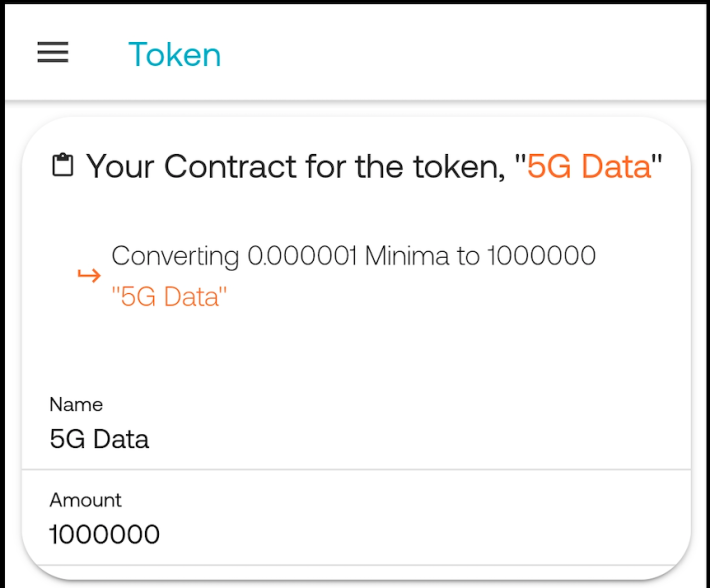Click blank card space above the Name label
Screen dimensions: 710x588
pos(356,353)
